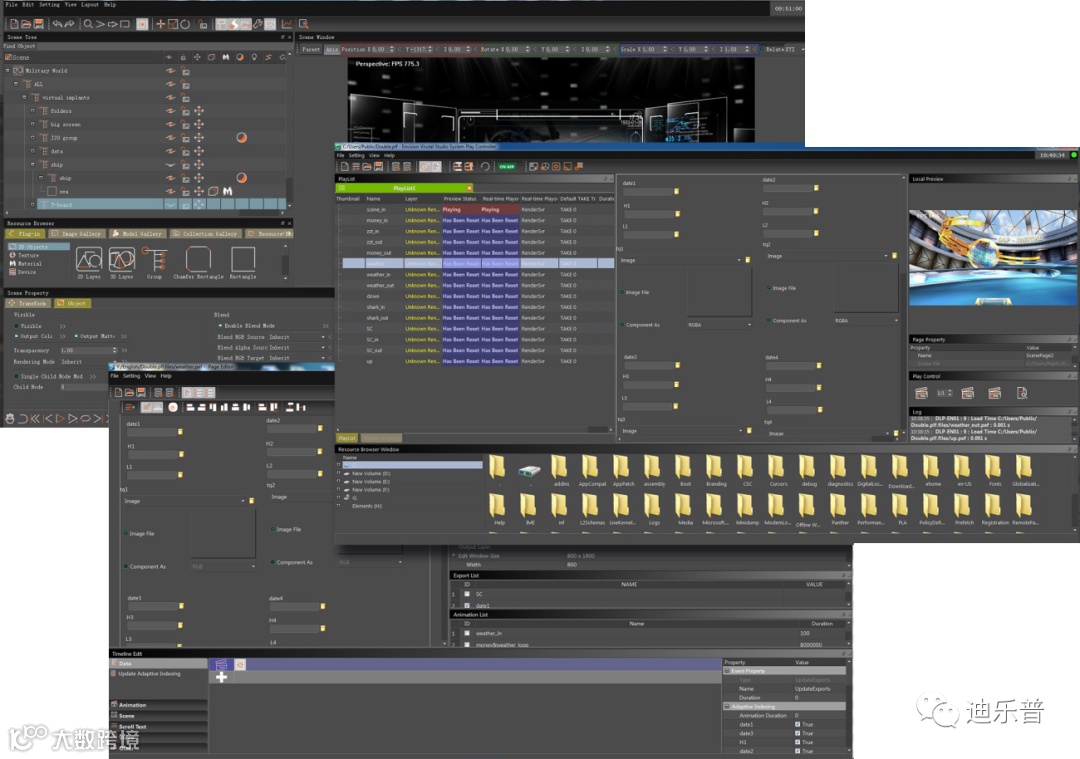Image resolution: width=1080 pixels, height=759 pixels.
Task: Select the 2D Layer plug-in in Resource Browser
Action: click(x=89, y=262)
